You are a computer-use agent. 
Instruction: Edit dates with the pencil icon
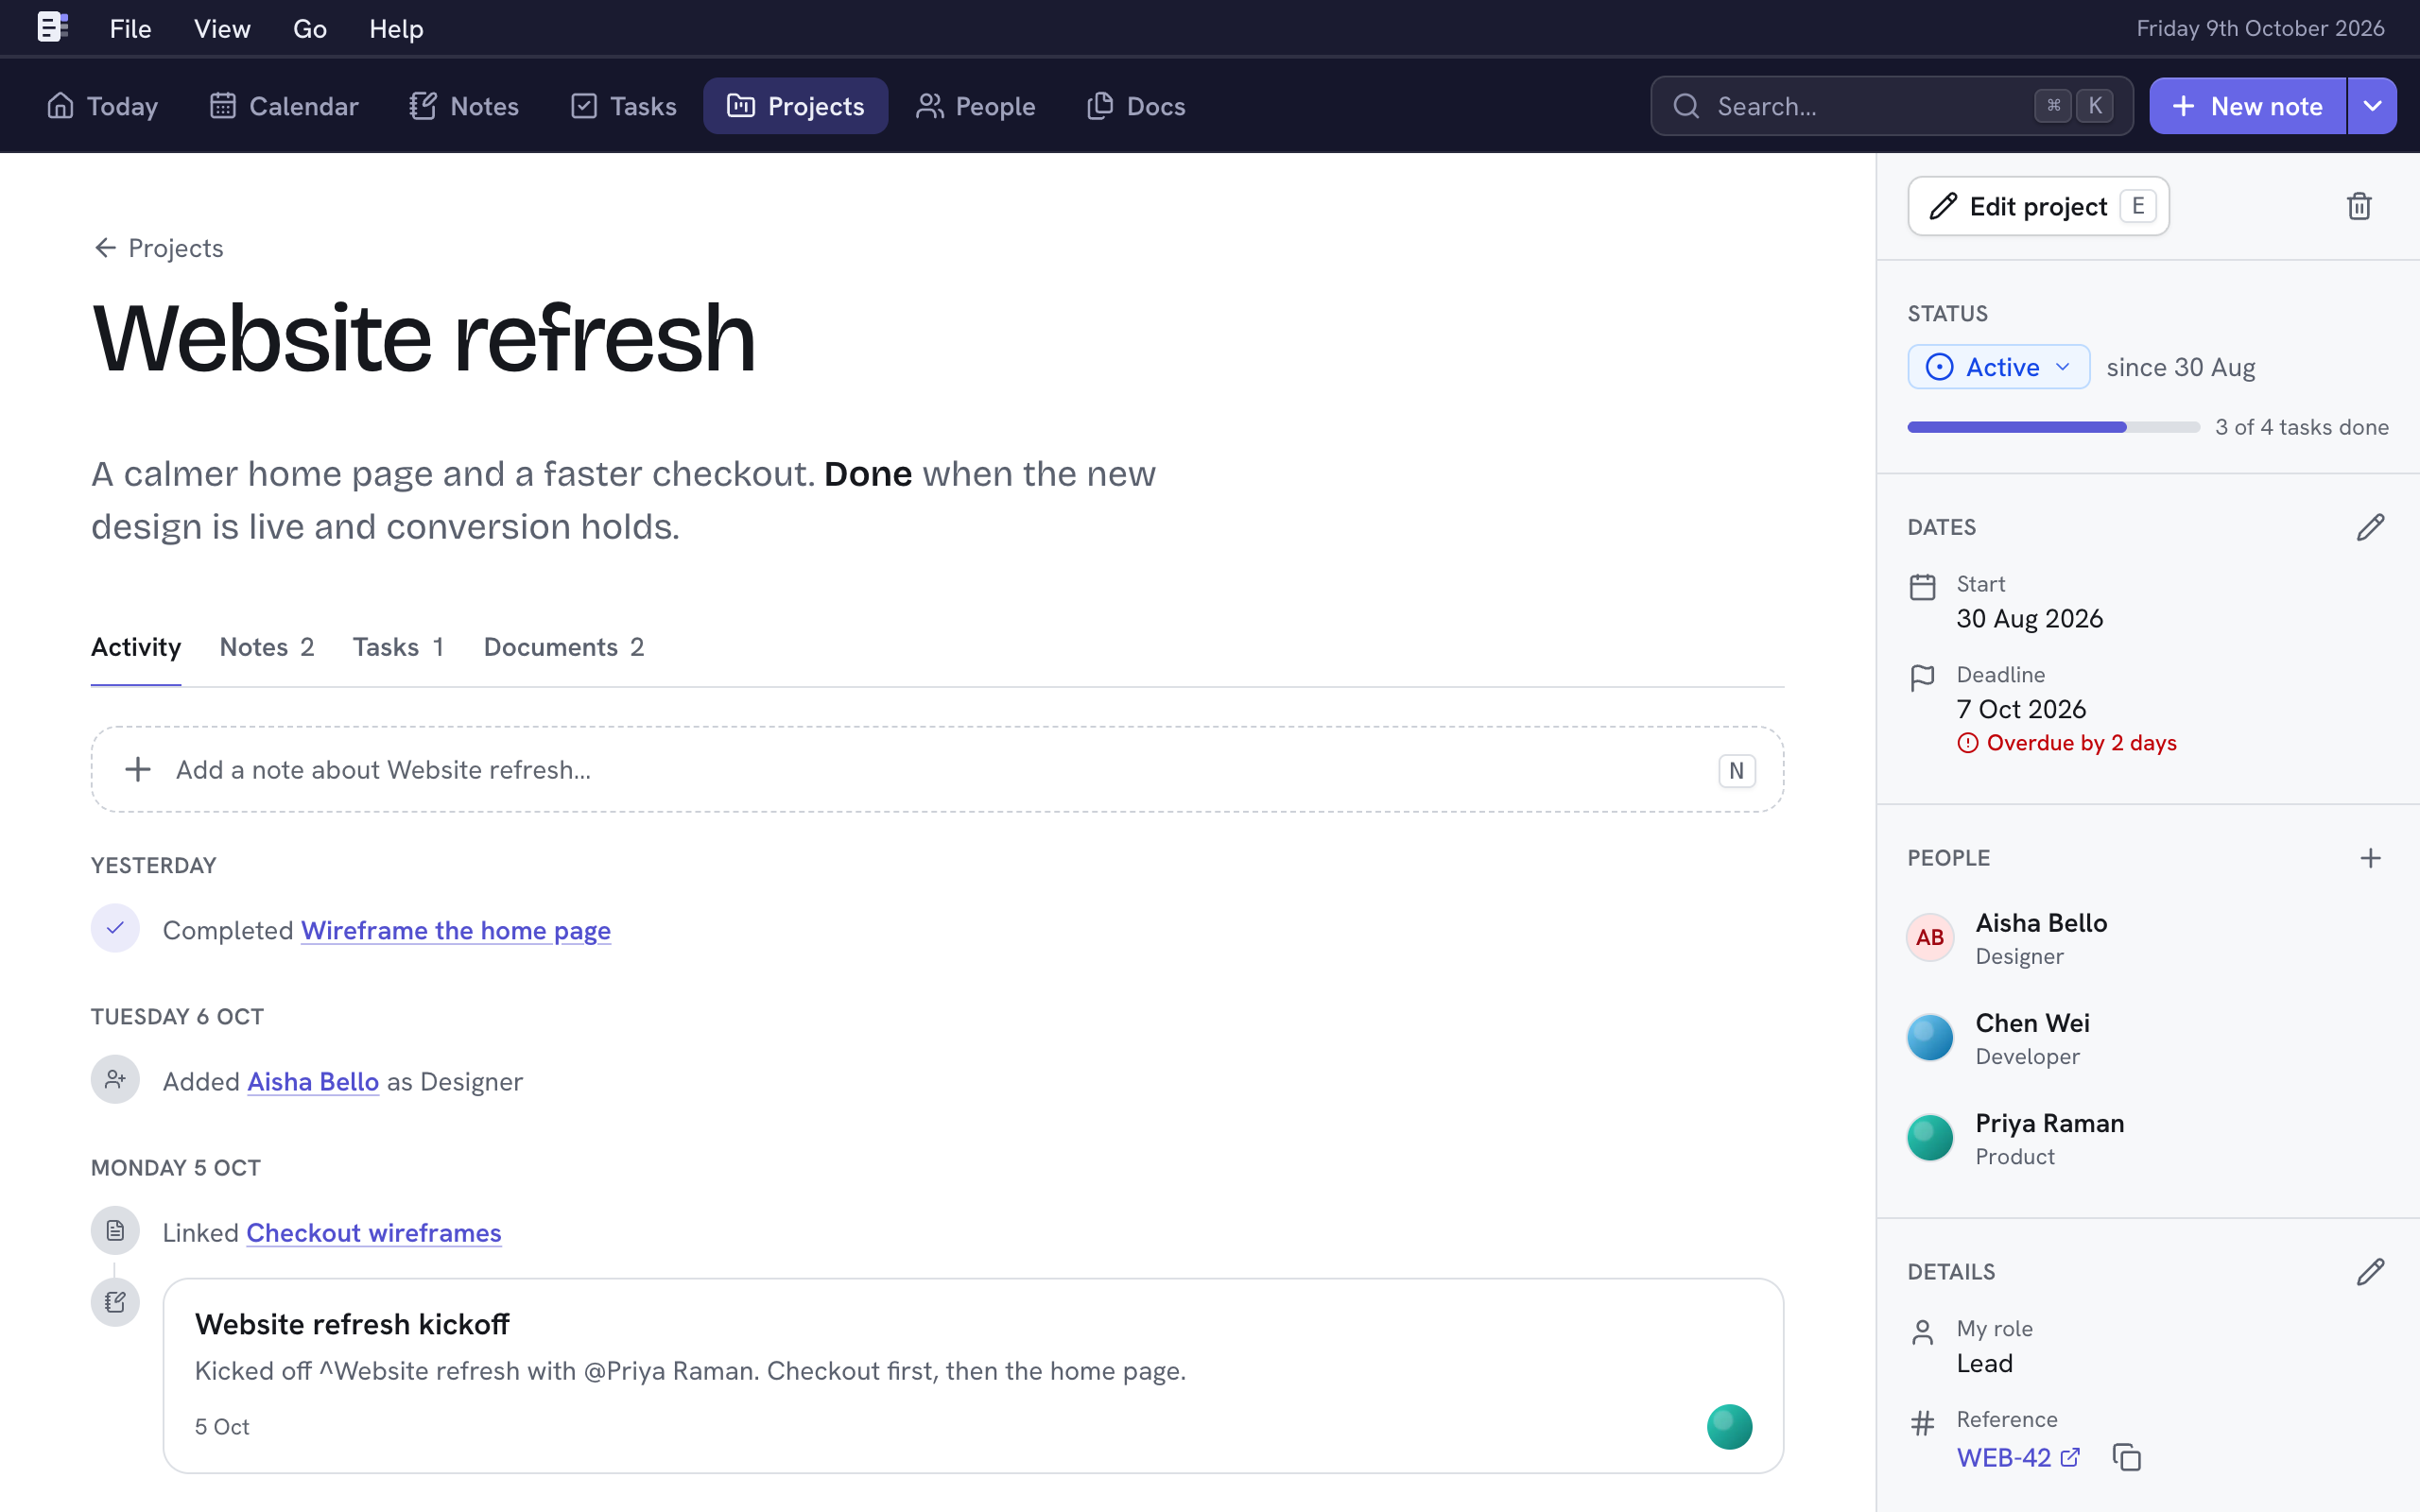point(2370,527)
